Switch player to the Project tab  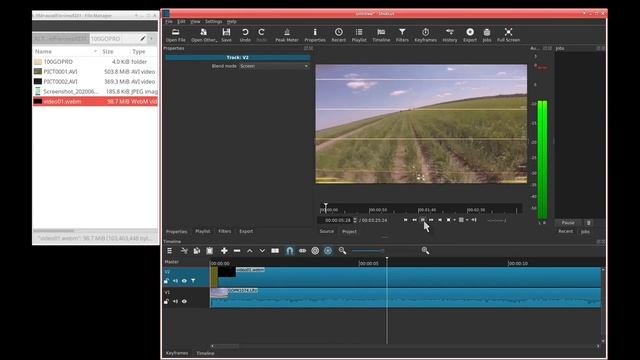(349, 231)
